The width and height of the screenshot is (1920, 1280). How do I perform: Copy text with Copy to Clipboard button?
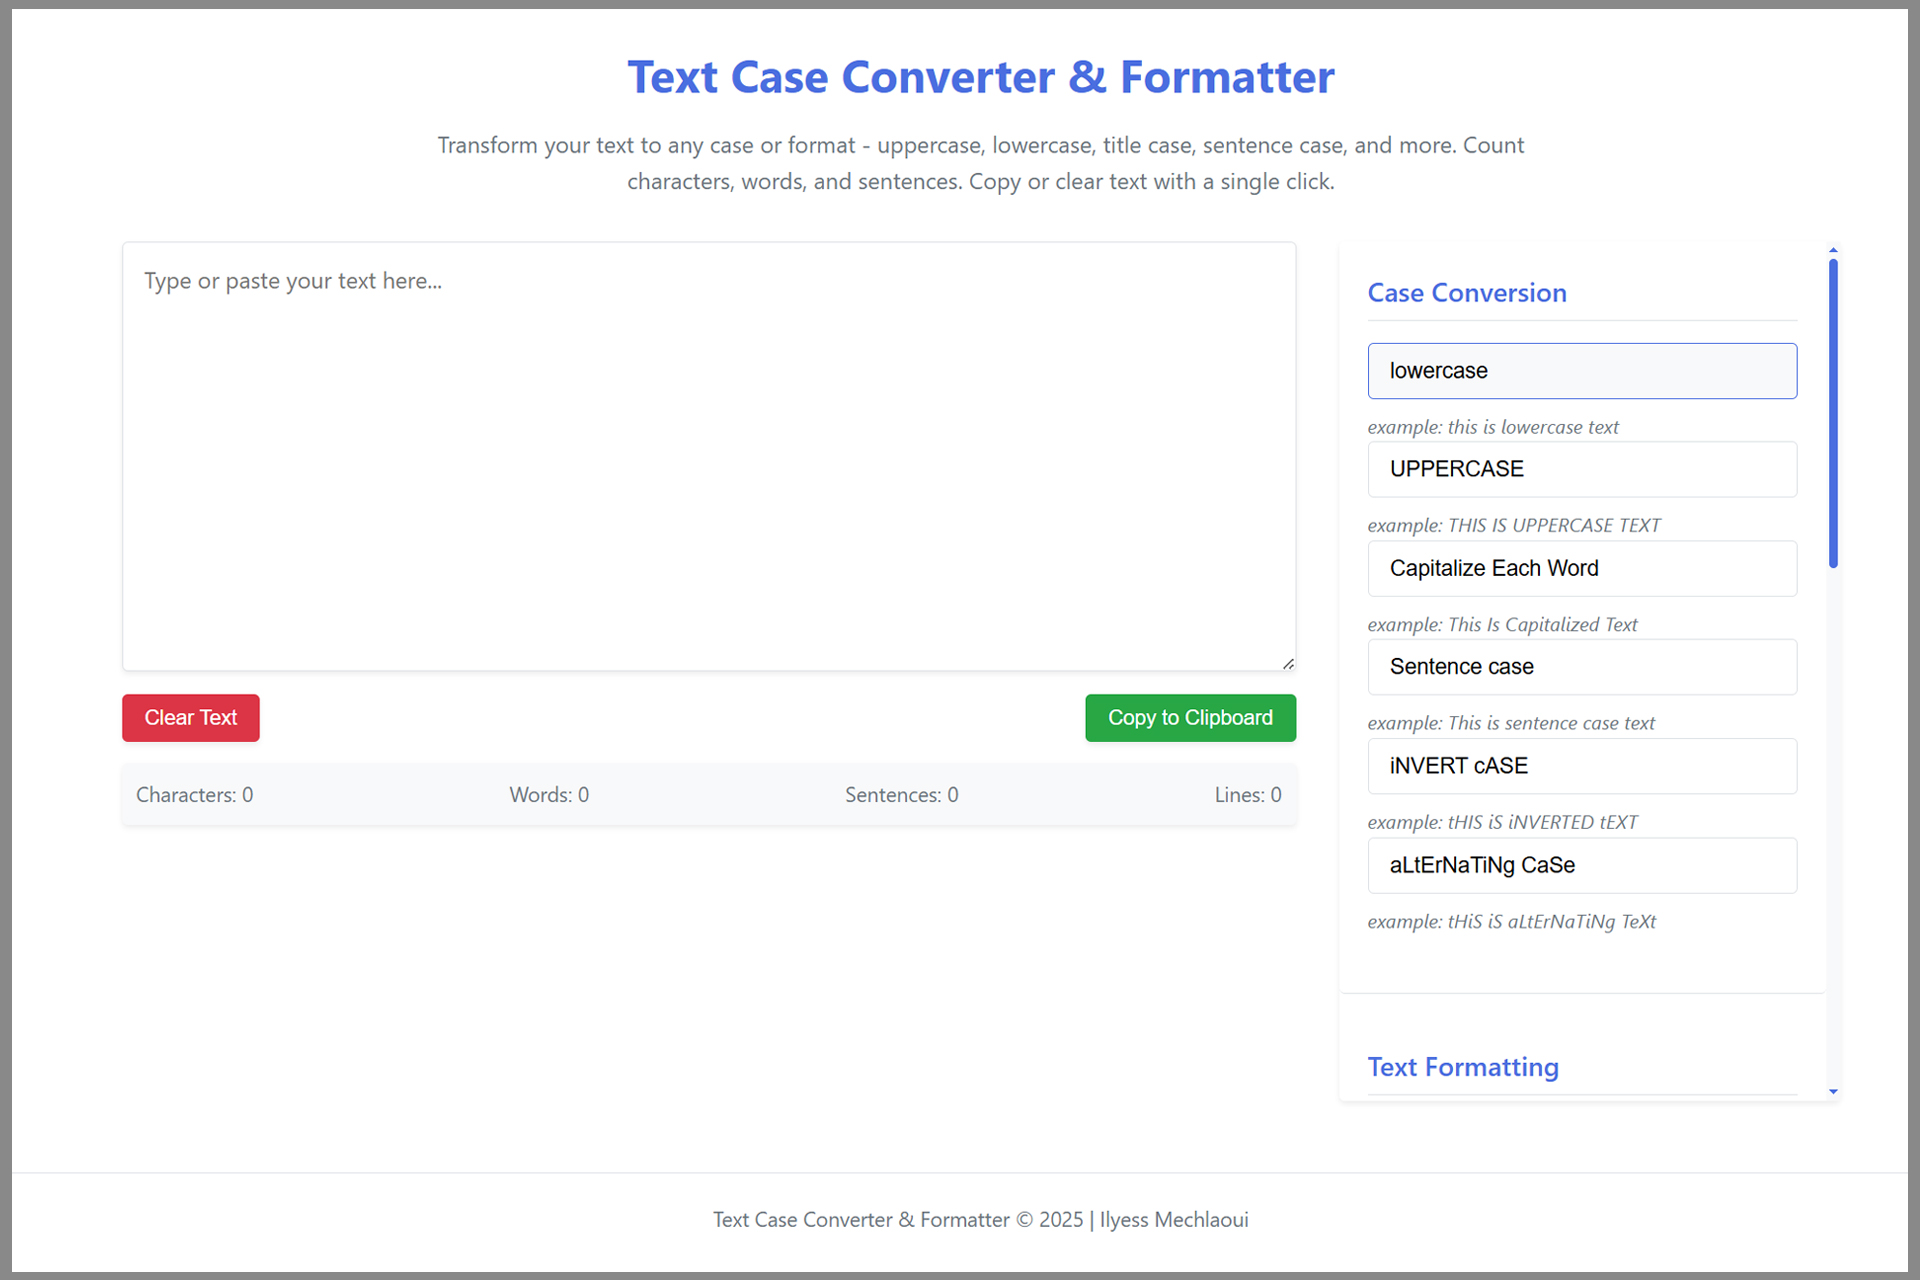[x=1190, y=718]
